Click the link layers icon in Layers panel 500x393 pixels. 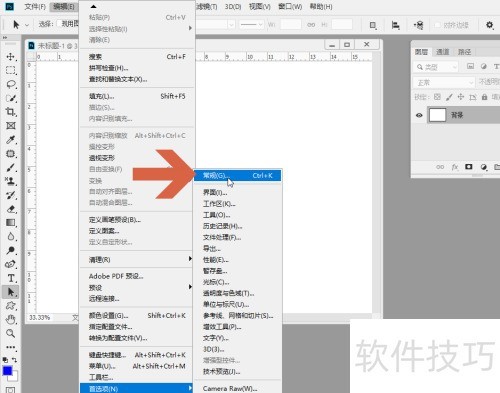click(440, 167)
